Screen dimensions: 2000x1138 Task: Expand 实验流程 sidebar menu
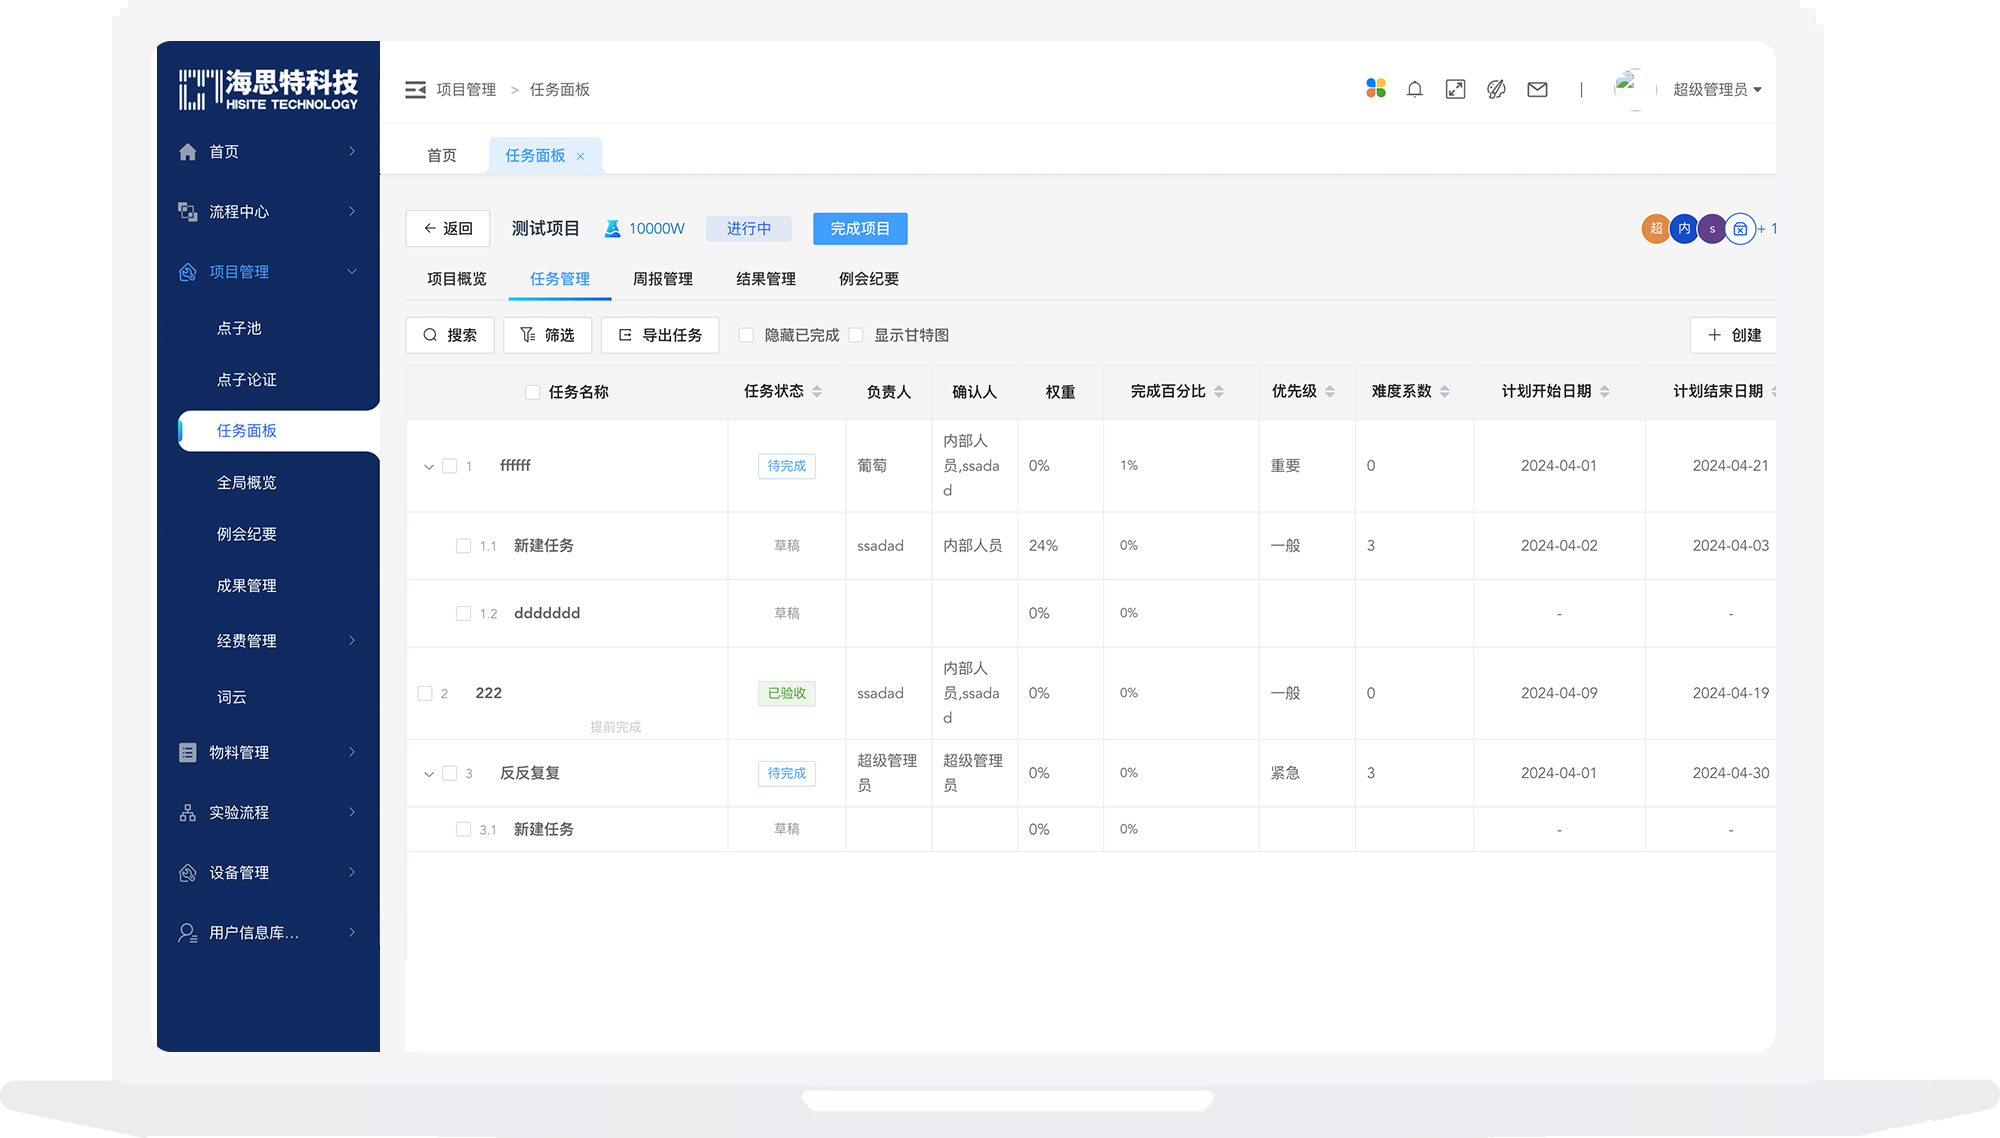coord(352,812)
